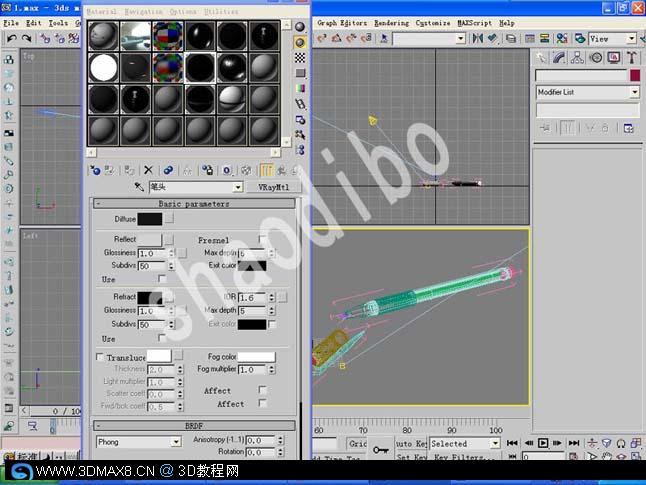
Task: Toggle checkered Background icon in material editor
Action: [300, 58]
